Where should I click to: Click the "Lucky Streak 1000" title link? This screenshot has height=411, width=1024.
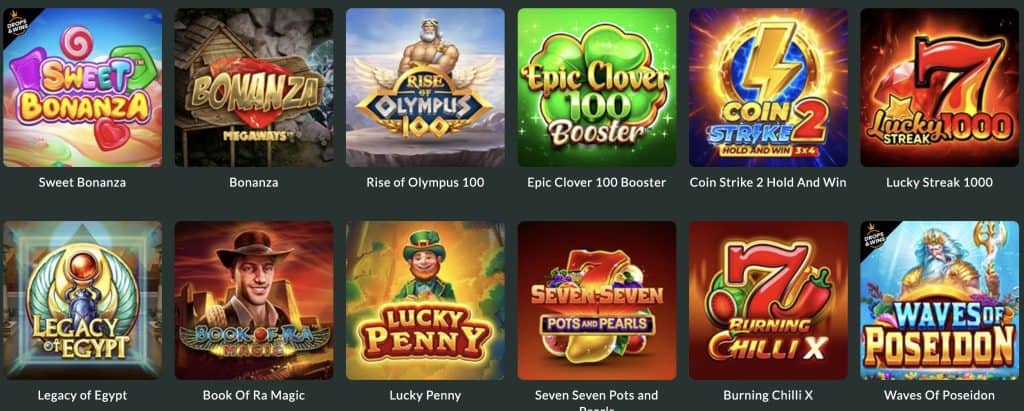pyautogui.click(x=939, y=182)
